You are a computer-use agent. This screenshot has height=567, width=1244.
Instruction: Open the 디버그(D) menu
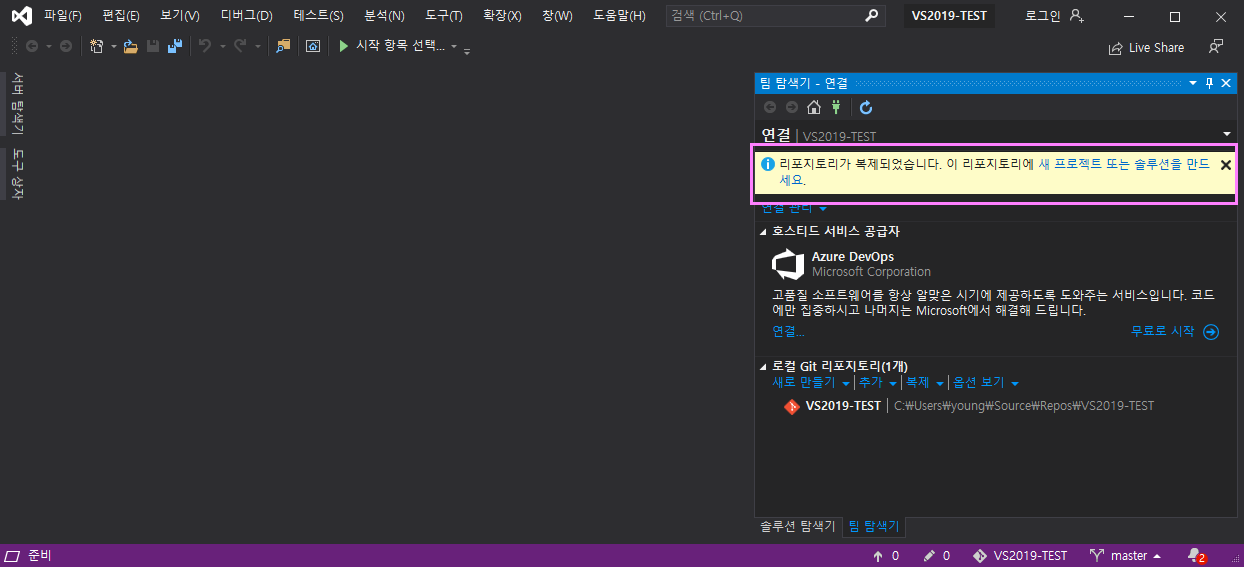[246, 16]
